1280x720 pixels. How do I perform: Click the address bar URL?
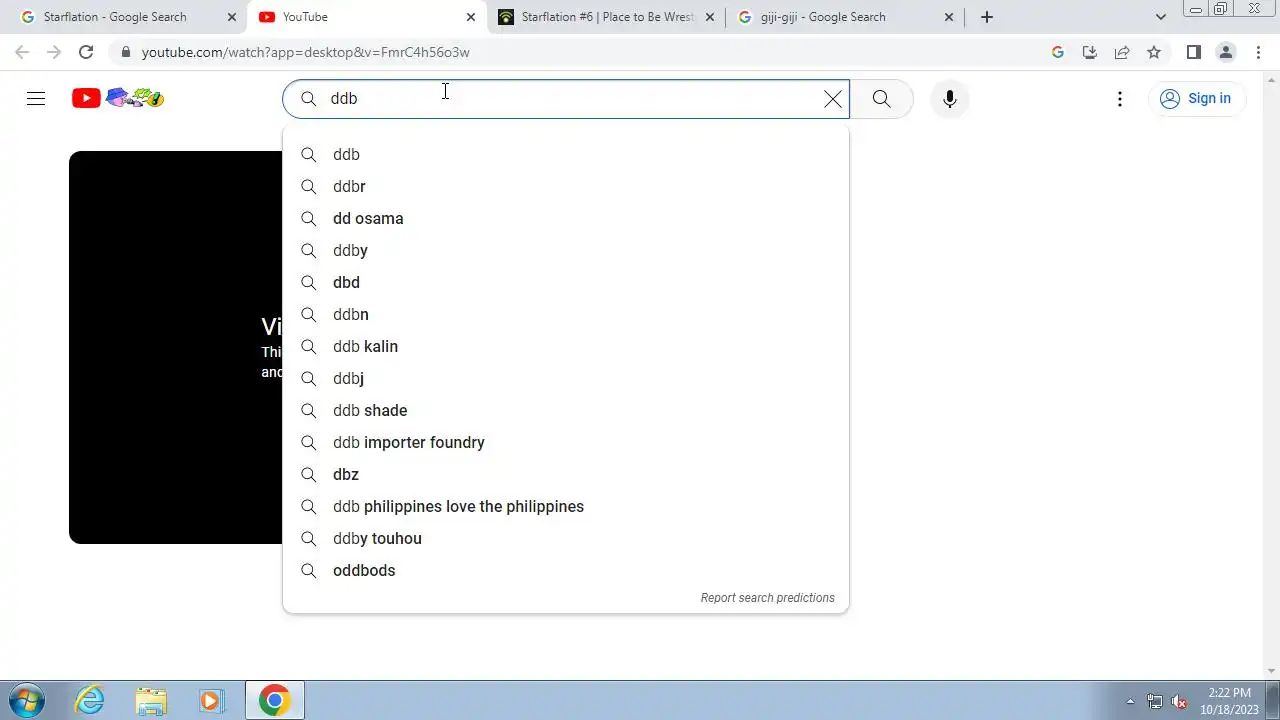[306, 52]
